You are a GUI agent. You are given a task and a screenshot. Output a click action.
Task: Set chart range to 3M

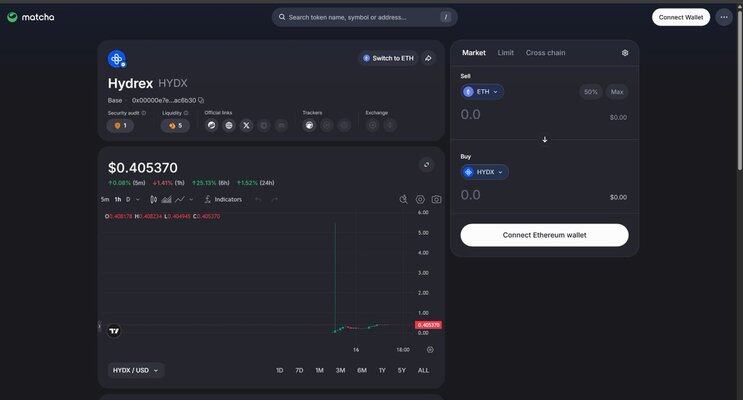tap(340, 370)
